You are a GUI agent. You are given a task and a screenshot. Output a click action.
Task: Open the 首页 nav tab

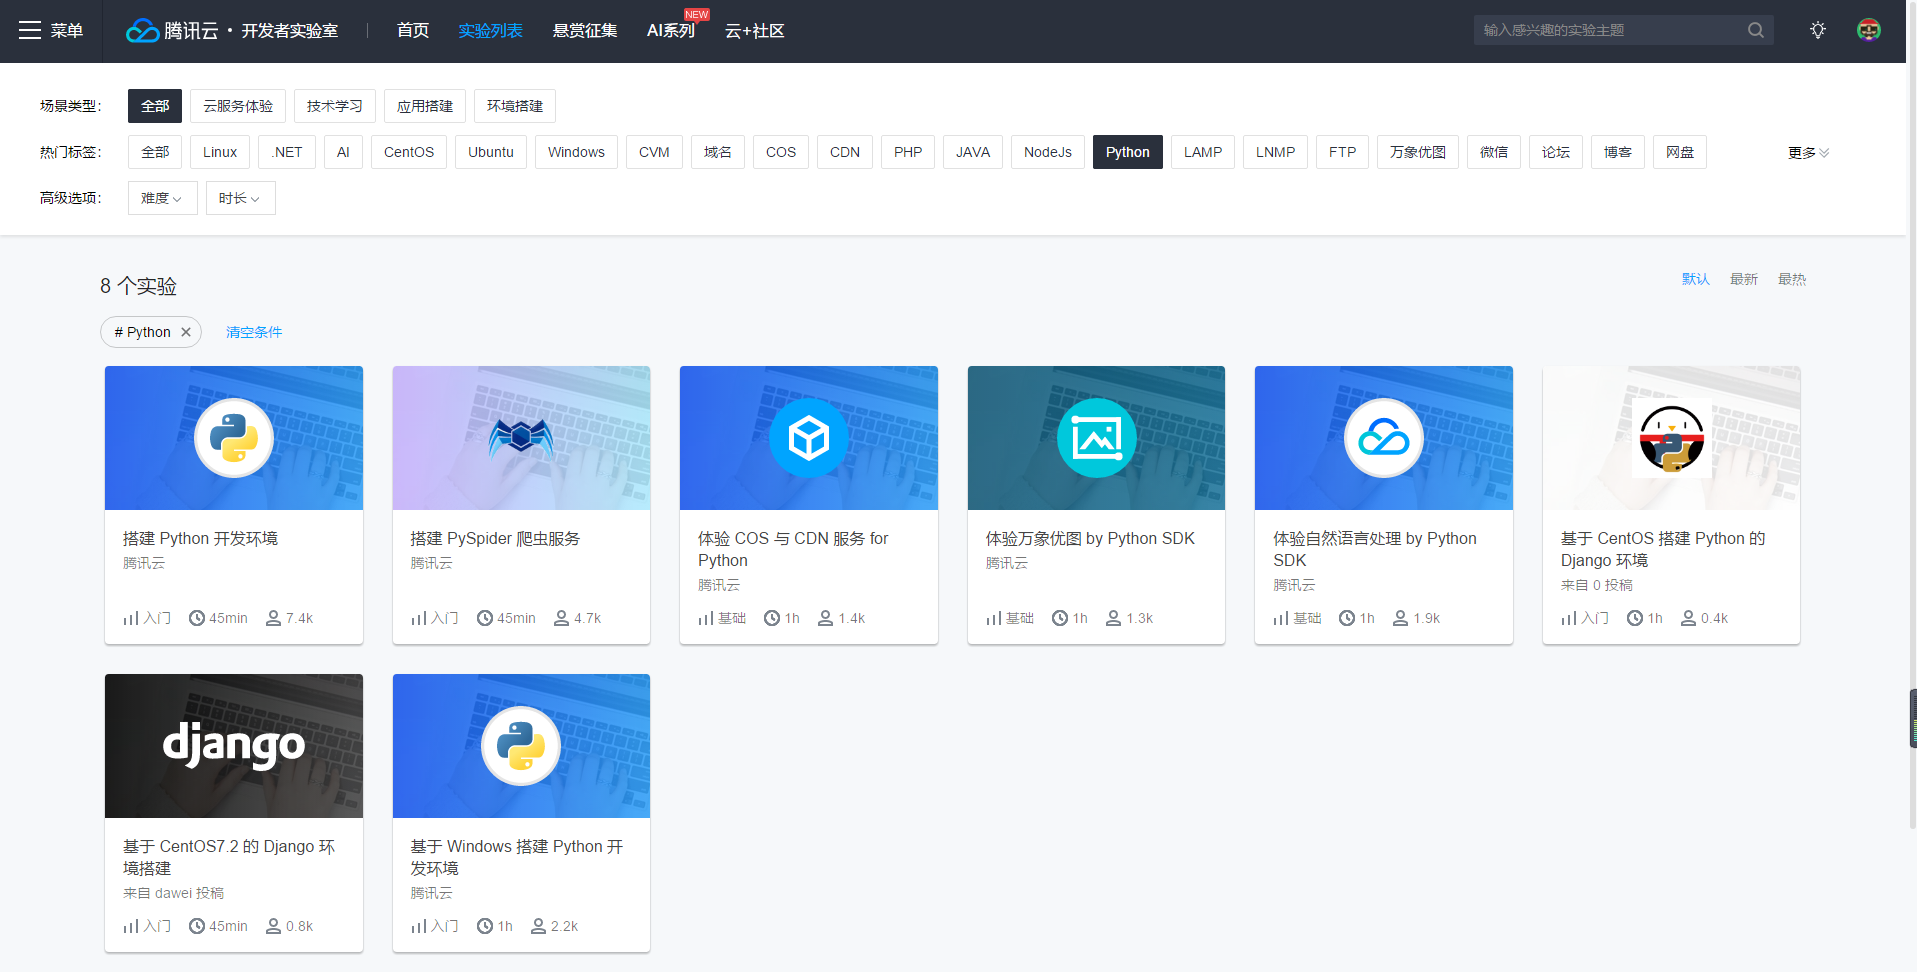tap(413, 31)
